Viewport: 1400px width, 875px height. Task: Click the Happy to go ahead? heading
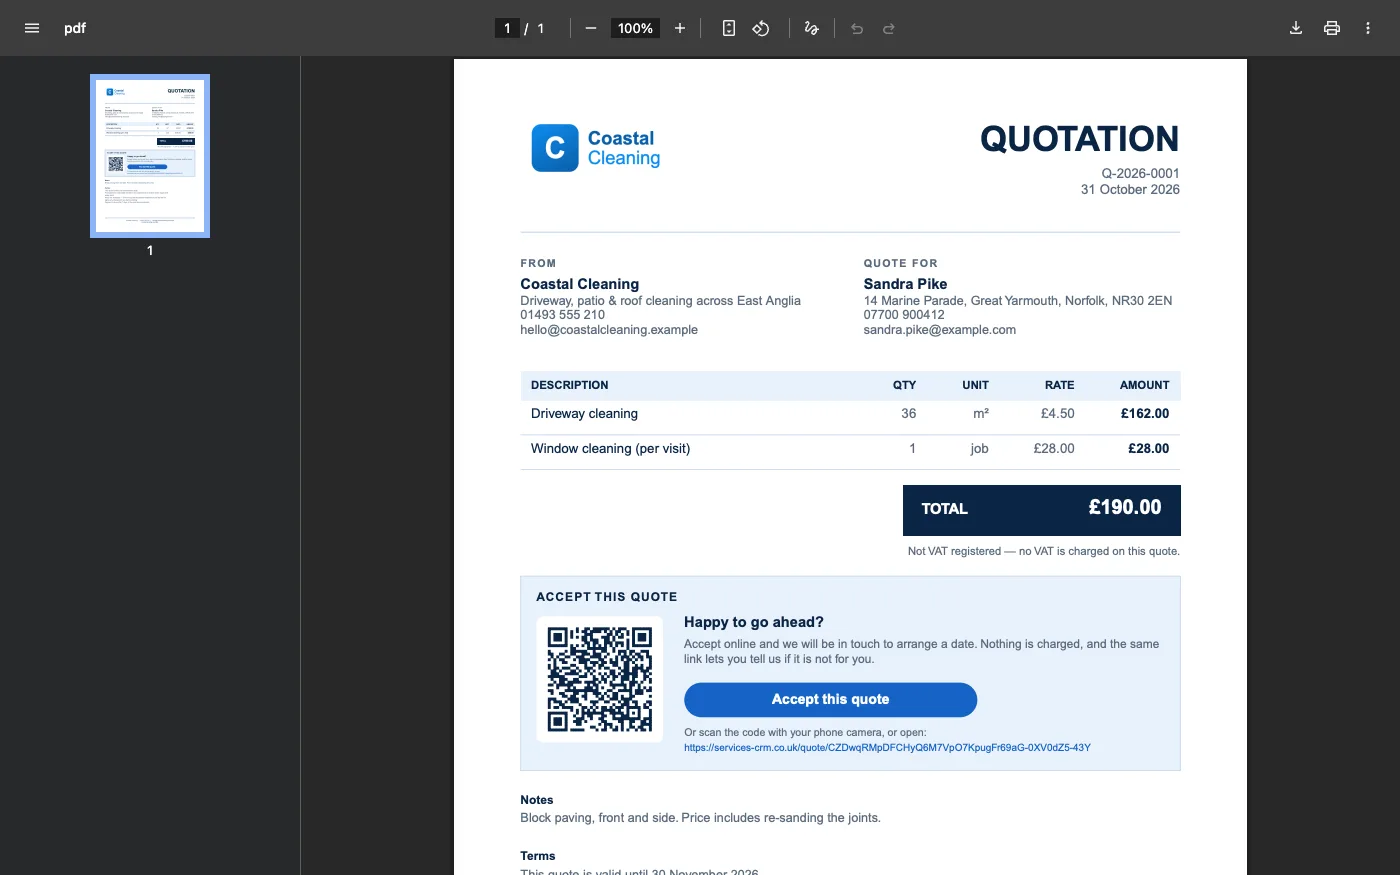click(x=754, y=622)
